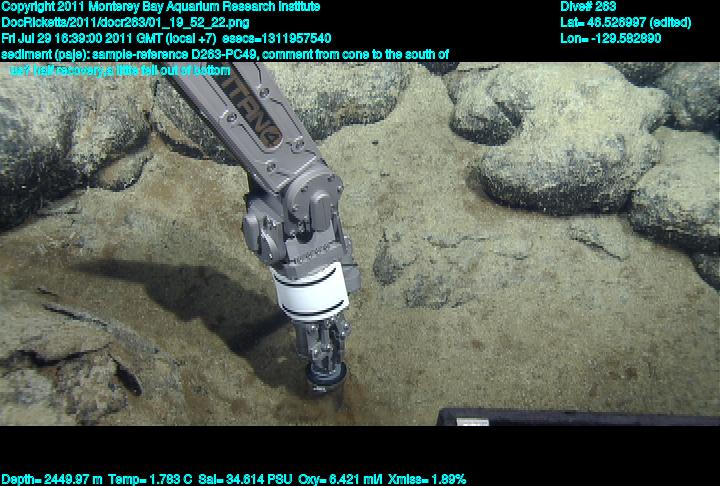Click the Copyright 2011 Monterey Bay Aquarium text

coord(161,7)
